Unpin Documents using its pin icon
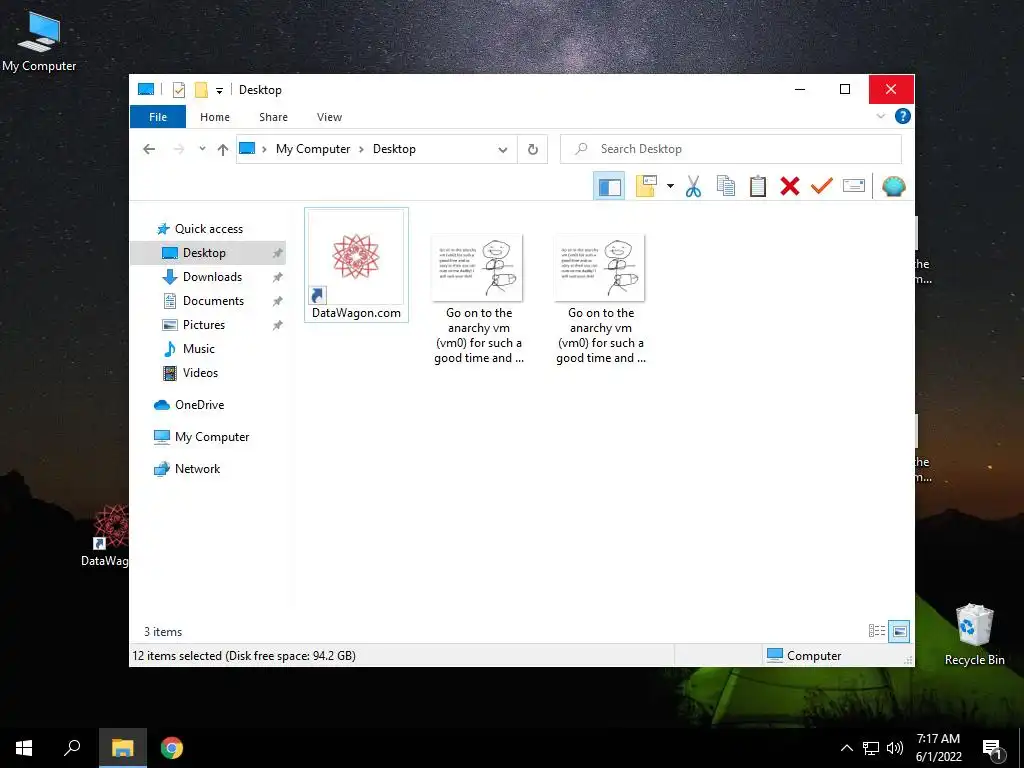 (x=277, y=301)
